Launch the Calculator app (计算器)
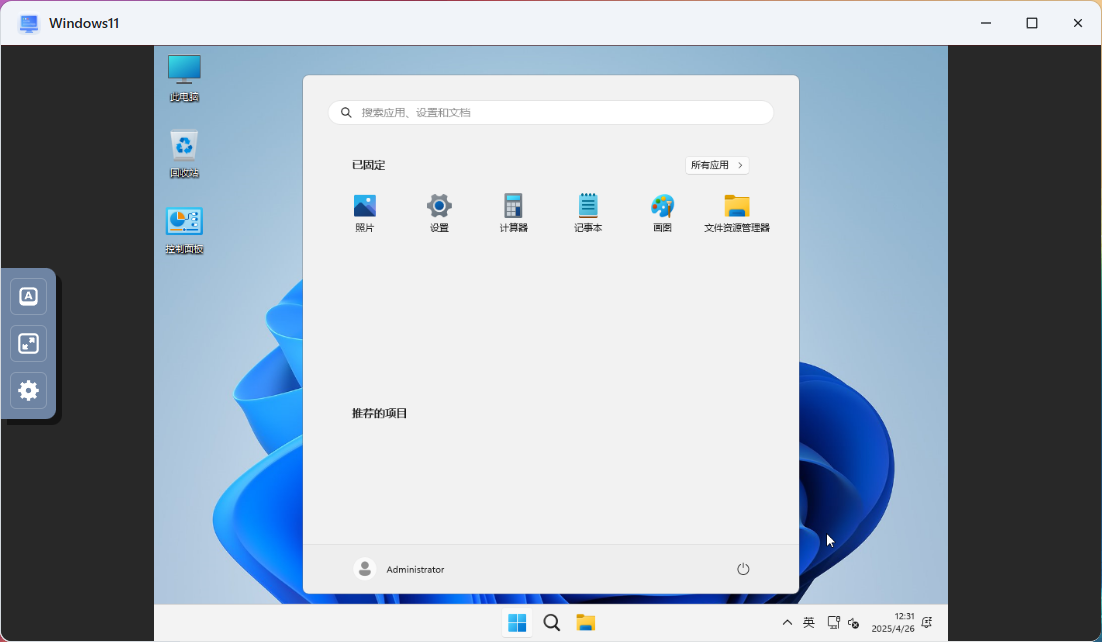This screenshot has height=642, width=1102. 514,212
